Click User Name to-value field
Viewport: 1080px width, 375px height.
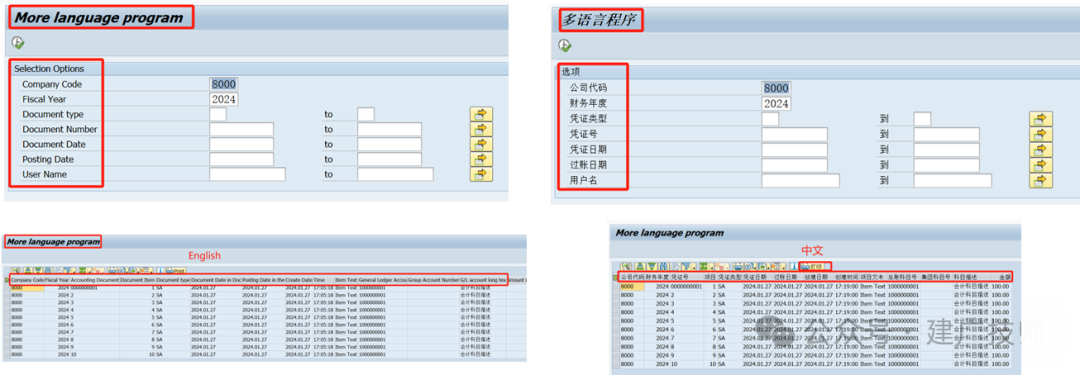pyautogui.click(x=395, y=174)
